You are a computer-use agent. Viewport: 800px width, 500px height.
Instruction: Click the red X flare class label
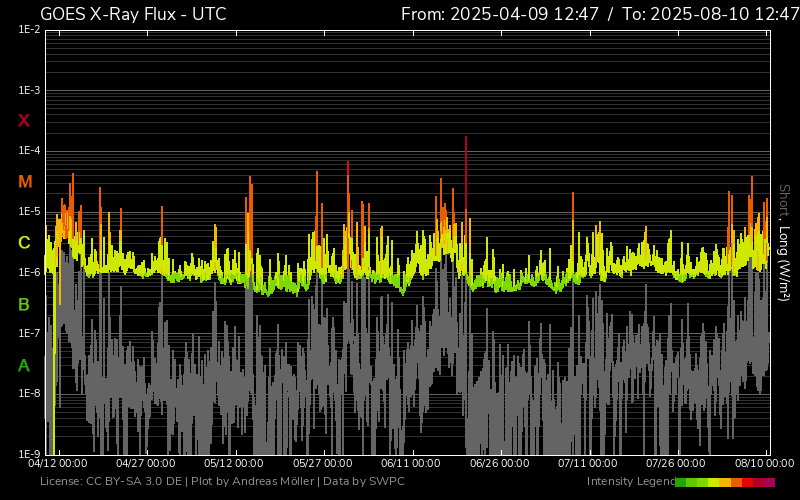(24, 121)
